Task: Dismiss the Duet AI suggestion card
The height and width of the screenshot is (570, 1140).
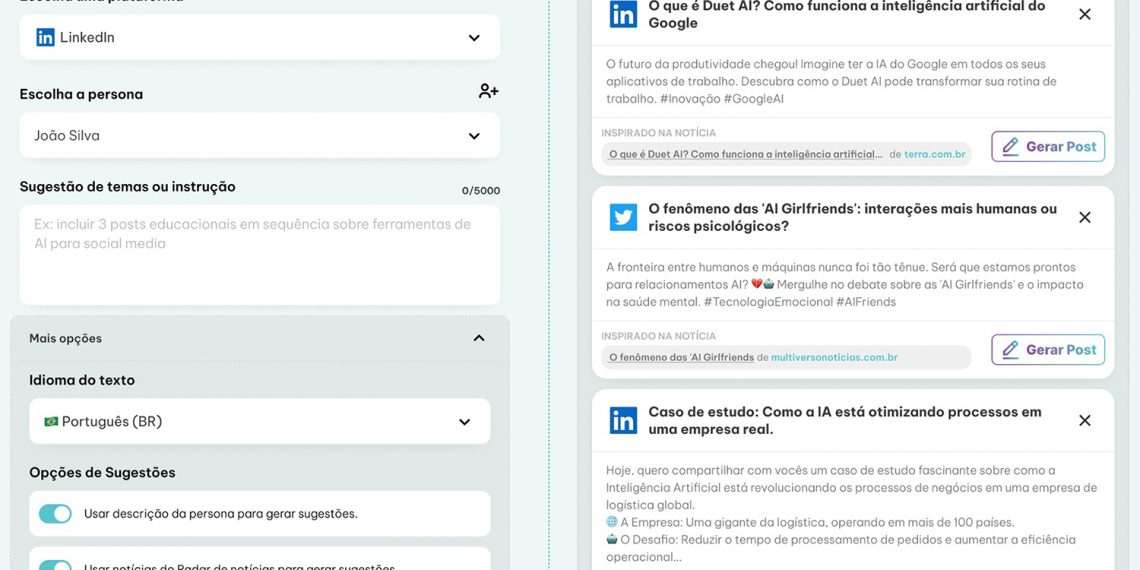Action: [x=1085, y=14]
